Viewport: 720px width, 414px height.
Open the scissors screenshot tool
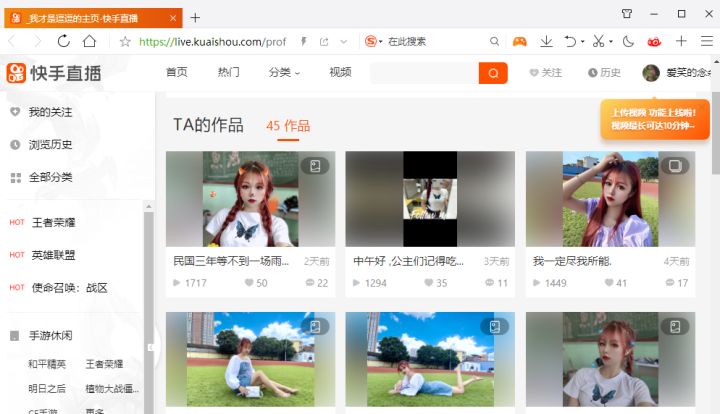pos(597,41)
